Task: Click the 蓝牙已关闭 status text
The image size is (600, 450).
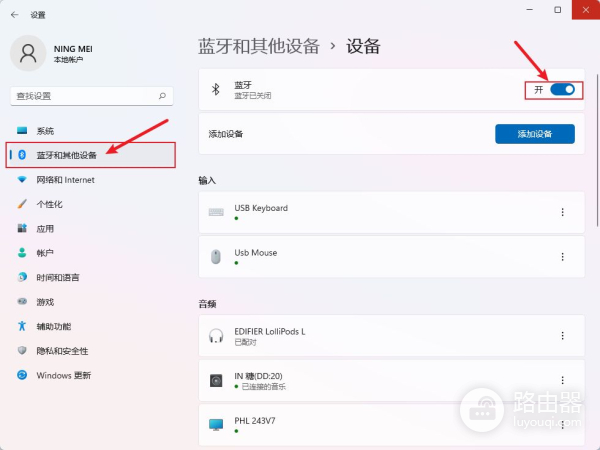Action: pyautogui.click(x=253, y=95)
